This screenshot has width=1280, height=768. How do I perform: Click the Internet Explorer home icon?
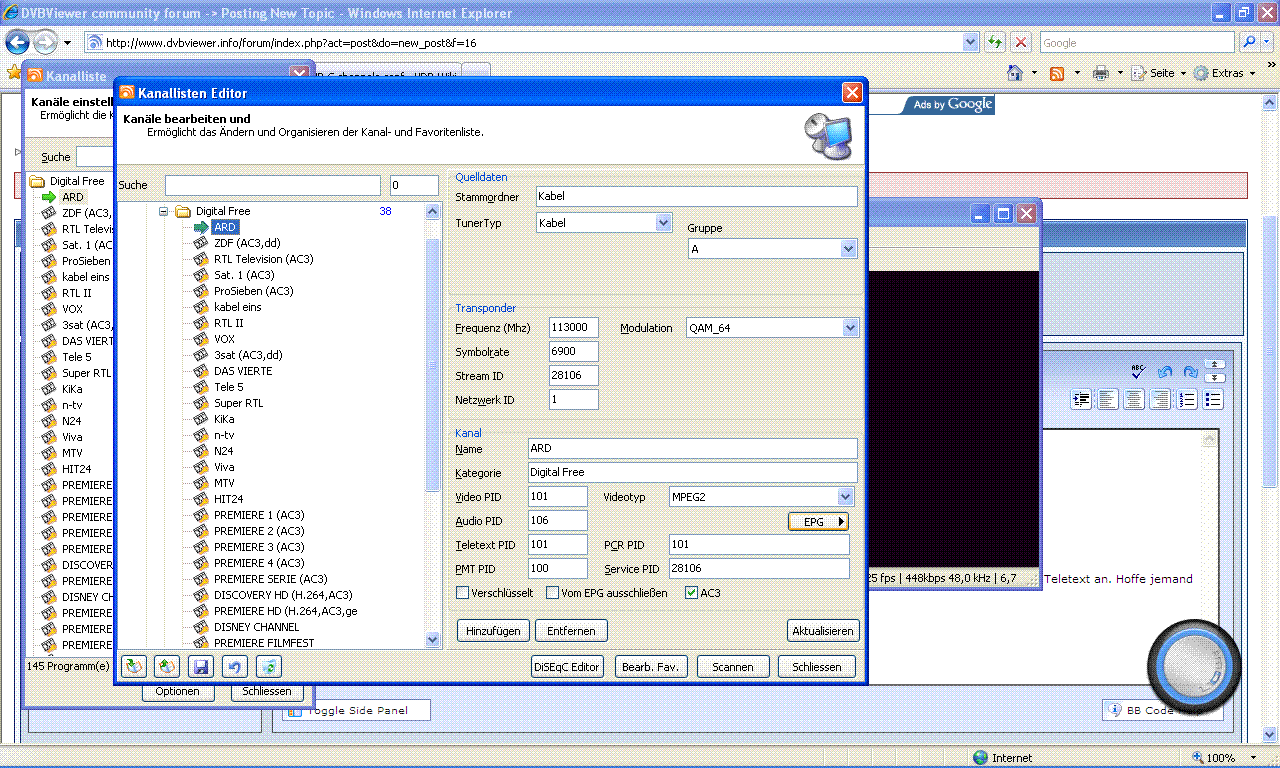tap(1015, 73)
